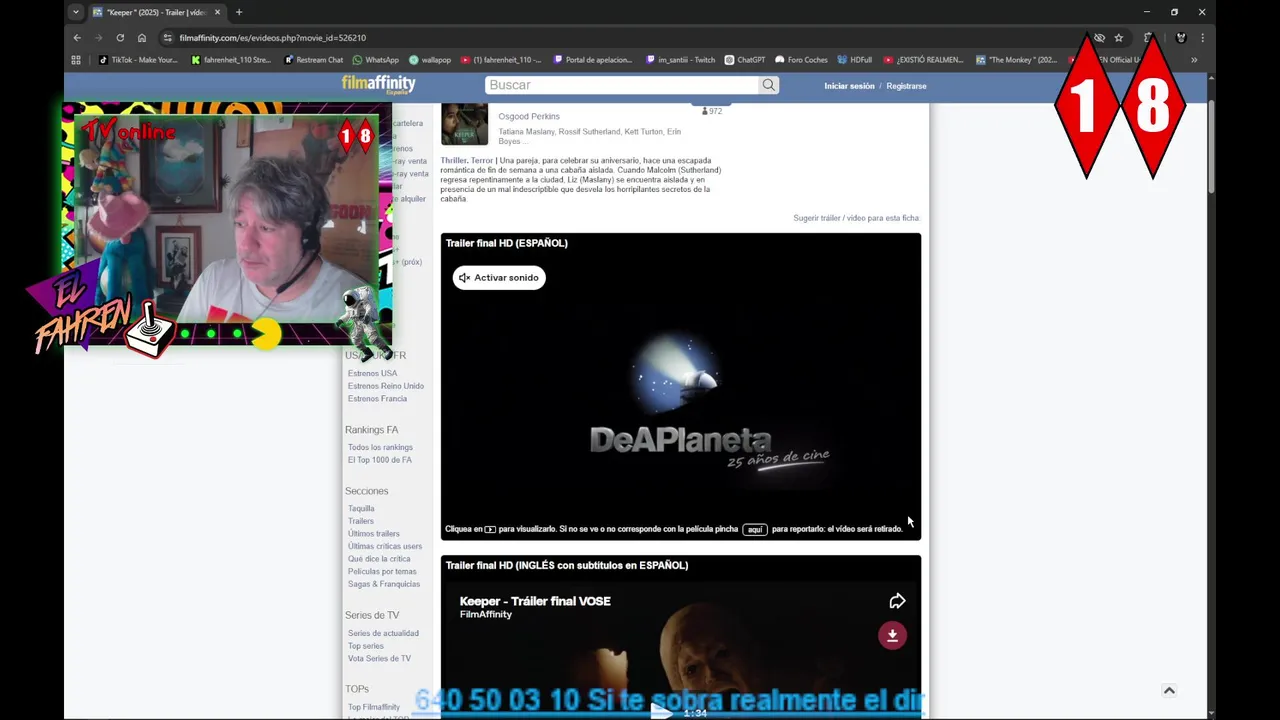Screen dimensions: 1280x720
Task: Click the scroll-to-top chevron icon
Action: [x=1169, y=690]
